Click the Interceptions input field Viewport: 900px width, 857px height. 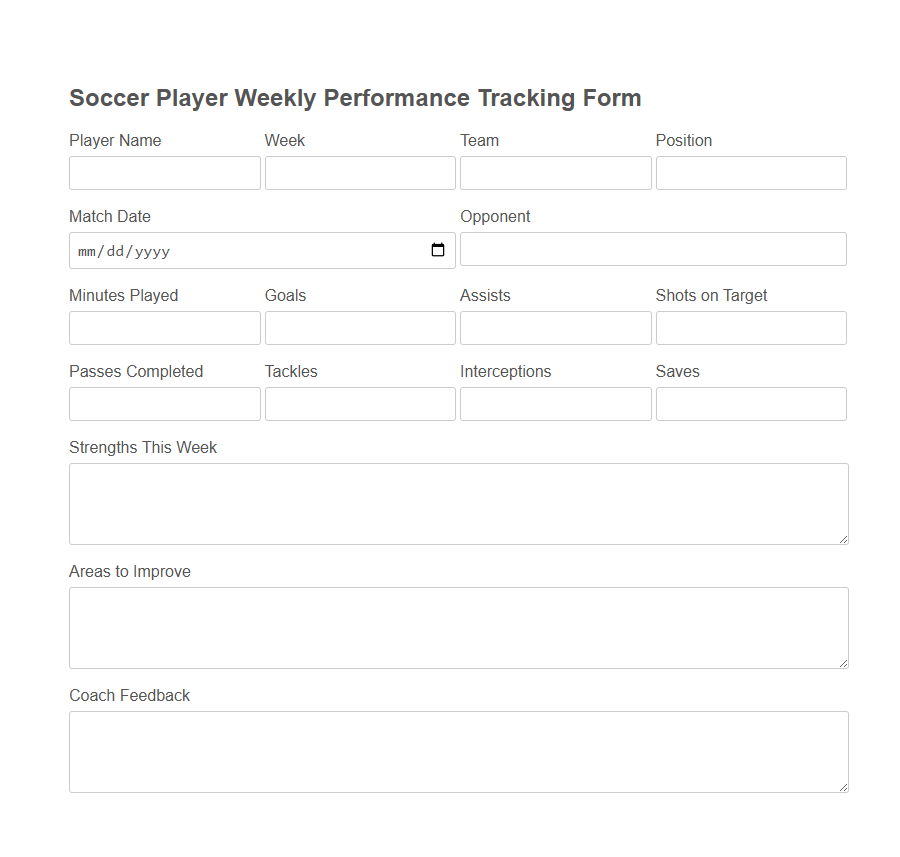click(x=555, y=404)
